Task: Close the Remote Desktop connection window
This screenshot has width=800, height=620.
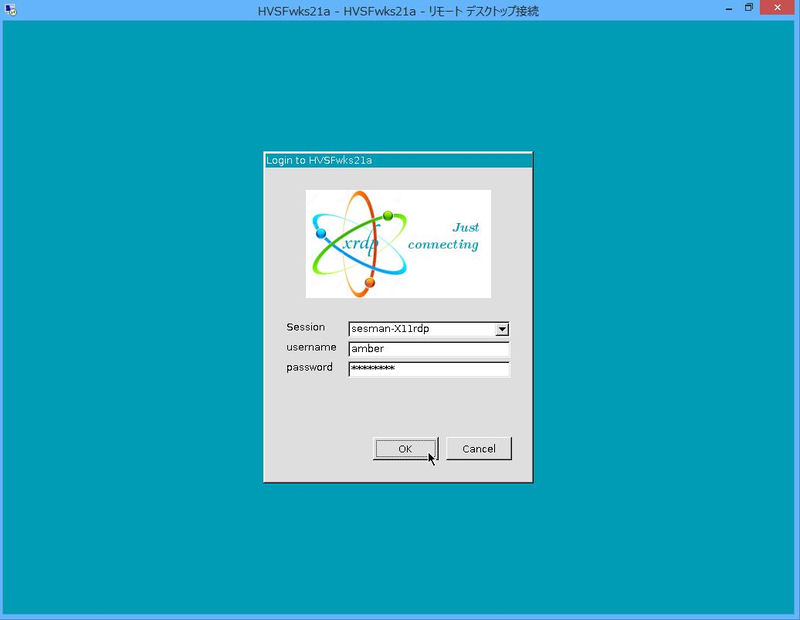Action: [780, 8]
